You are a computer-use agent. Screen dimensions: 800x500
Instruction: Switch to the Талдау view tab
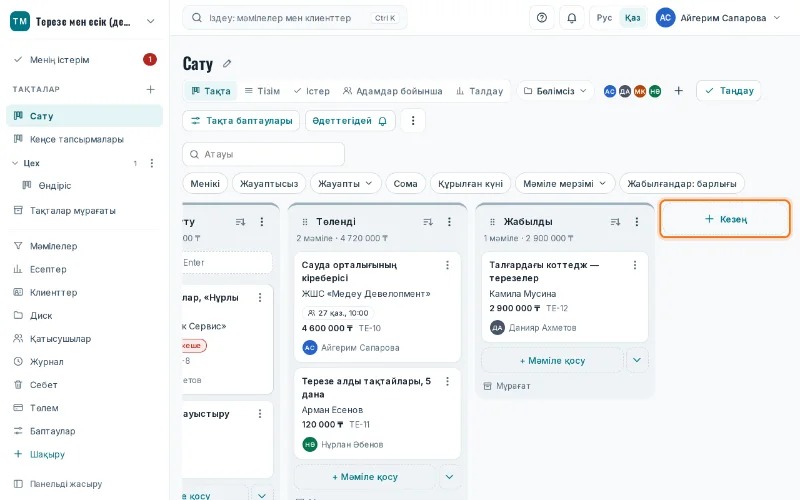[x=480, y=91]
